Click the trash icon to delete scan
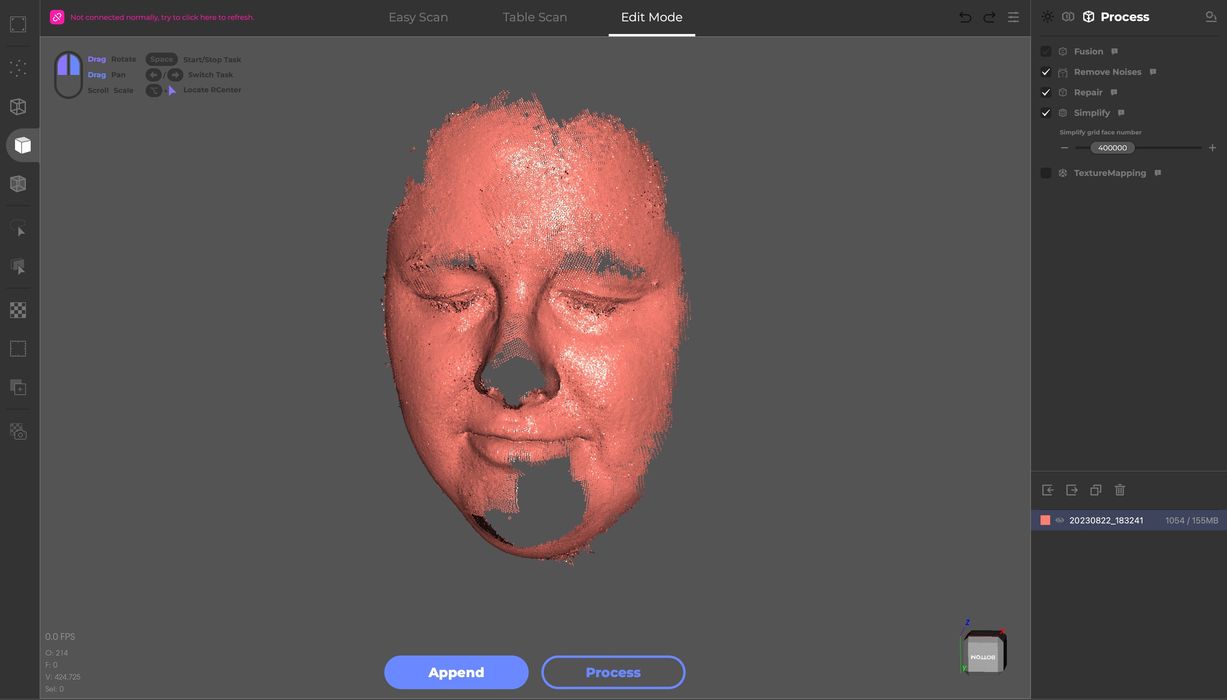Viewport: 1227px width, 700px height. 1120,490
